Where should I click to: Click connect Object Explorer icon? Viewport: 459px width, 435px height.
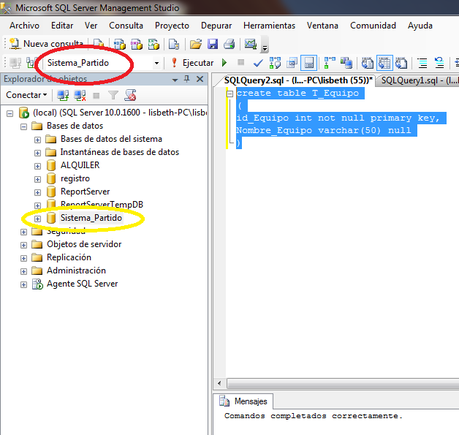[63, 96]
